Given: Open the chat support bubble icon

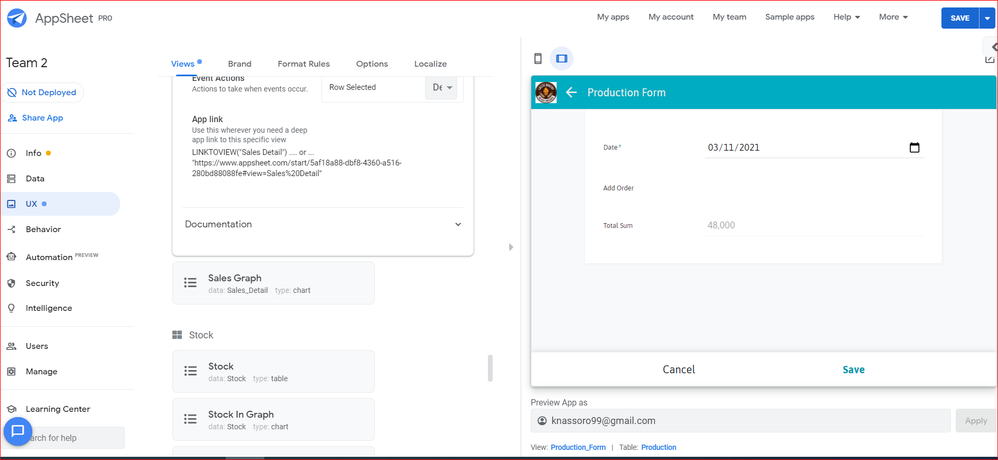Looking at the screenshot, I should click(x=18, y=431).
